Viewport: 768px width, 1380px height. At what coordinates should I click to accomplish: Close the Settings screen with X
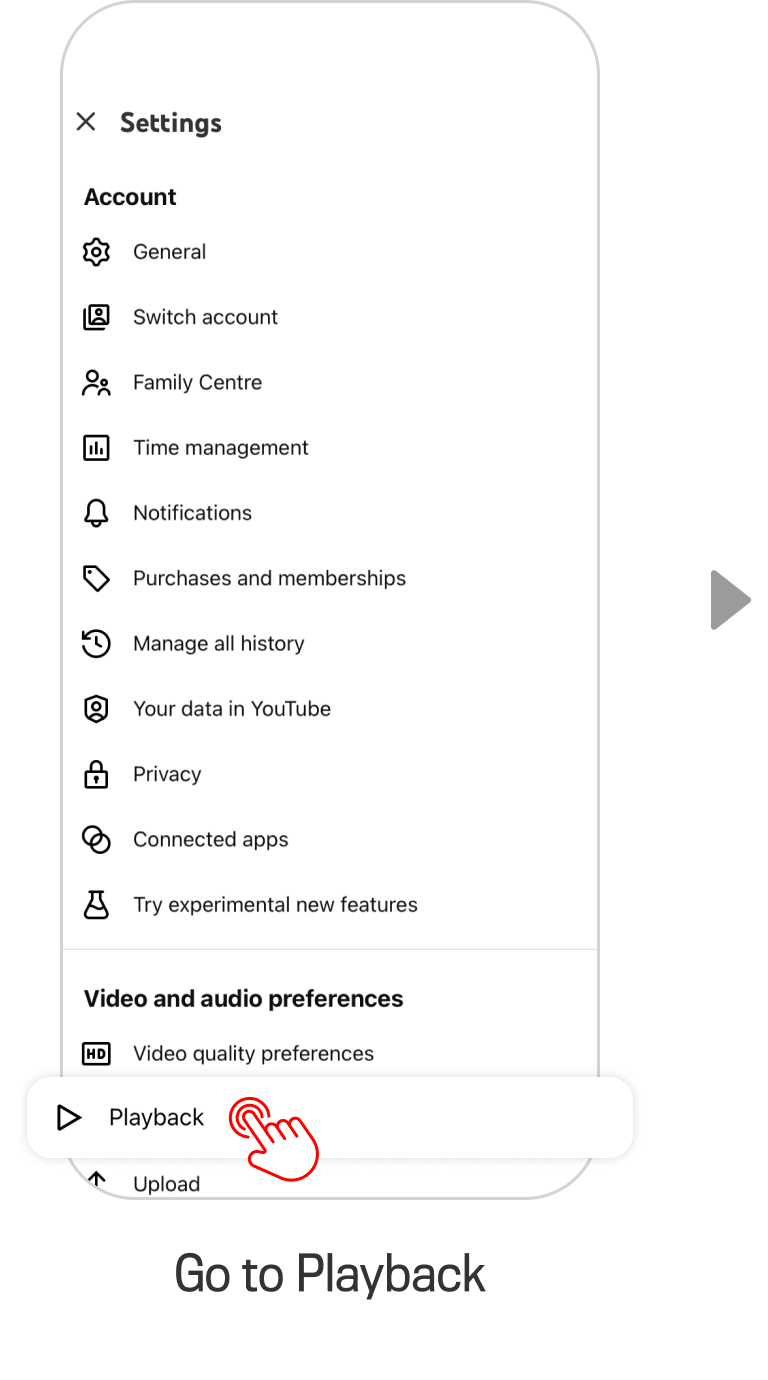click(86, 122)
